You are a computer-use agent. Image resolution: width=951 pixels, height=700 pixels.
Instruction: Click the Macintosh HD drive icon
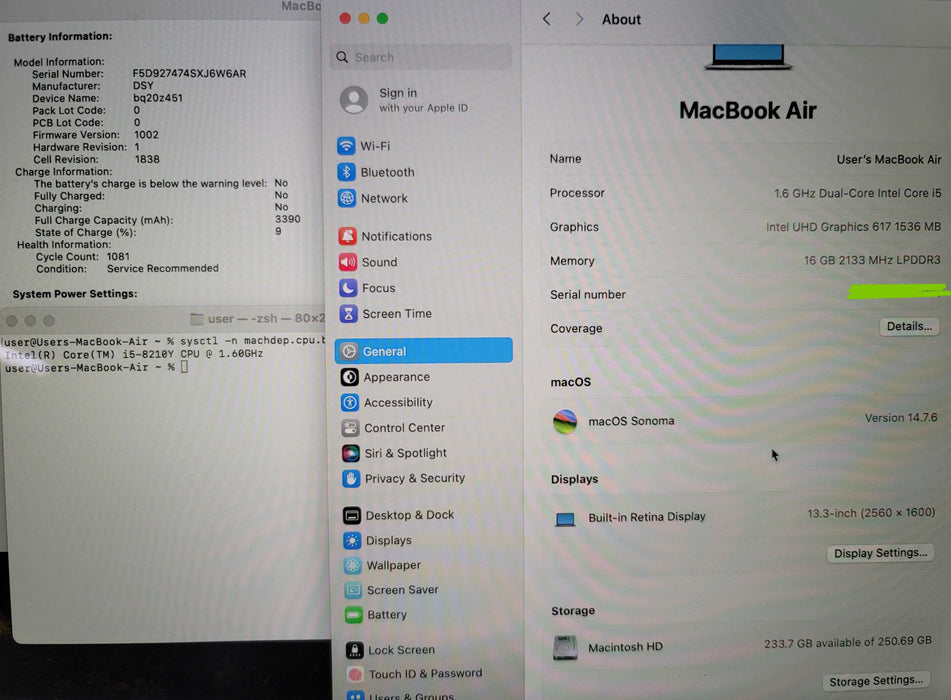click(x=565, y=647)
